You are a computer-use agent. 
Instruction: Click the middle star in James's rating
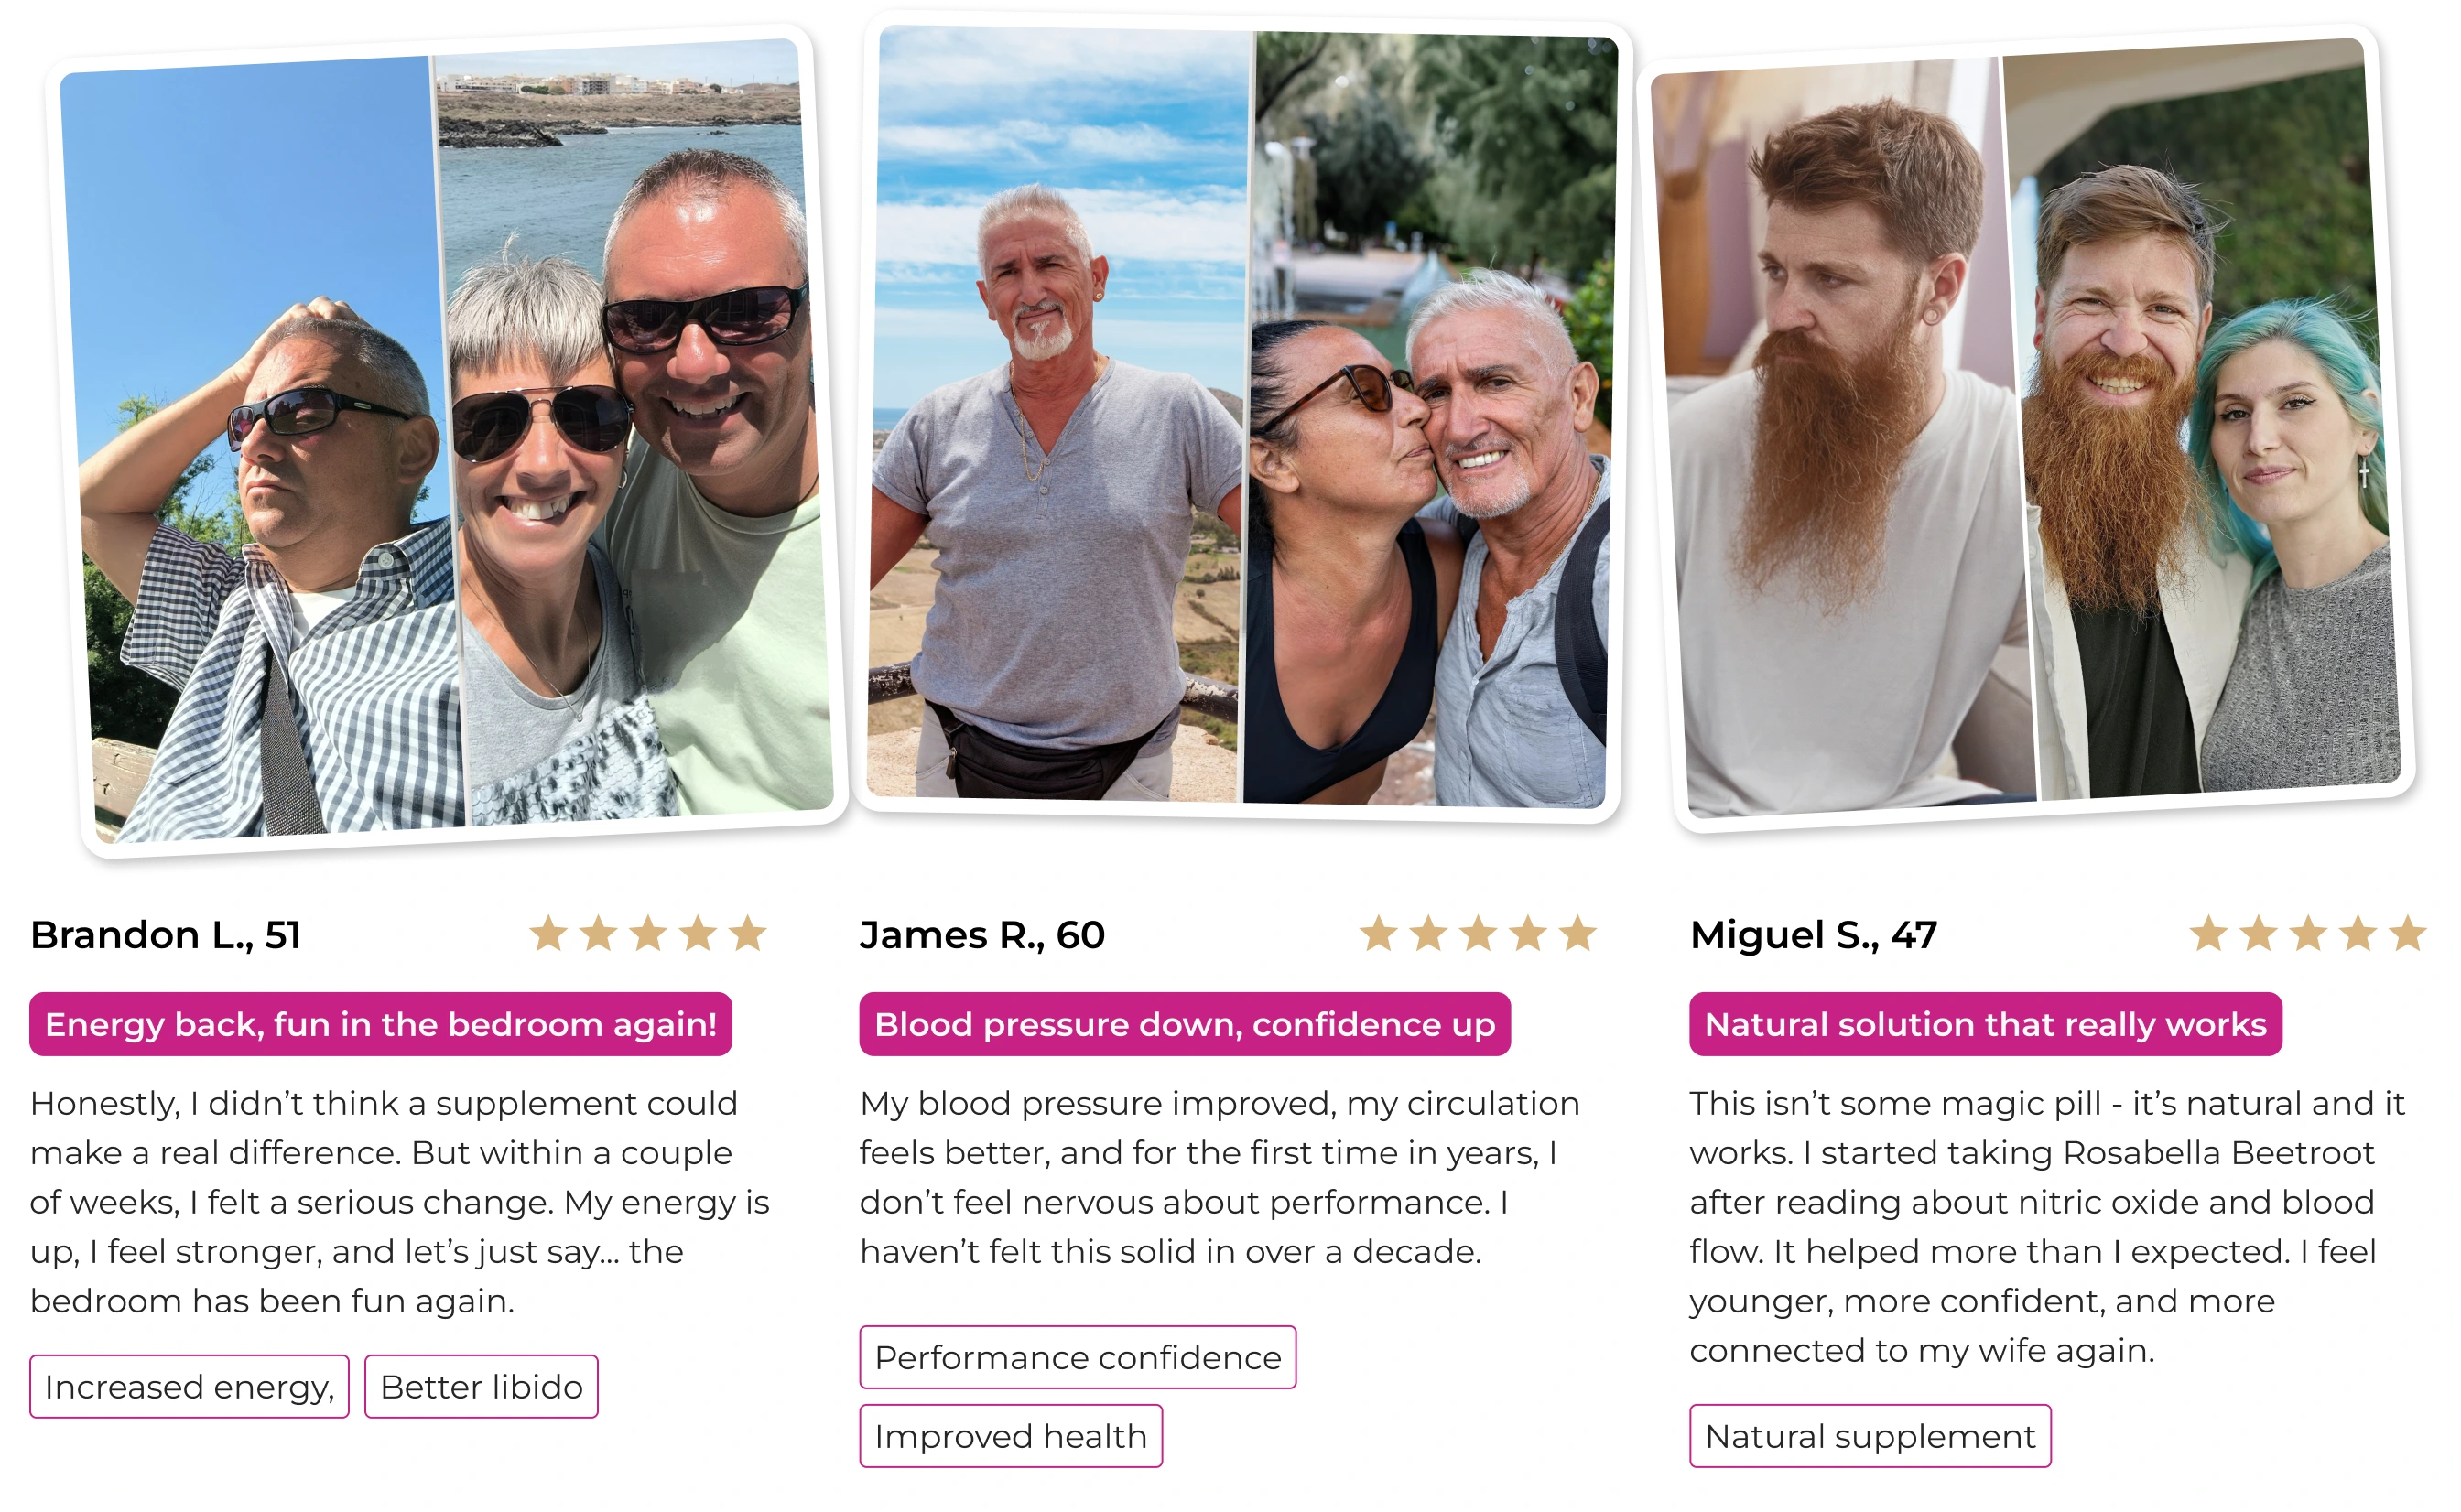[1478, 933]
